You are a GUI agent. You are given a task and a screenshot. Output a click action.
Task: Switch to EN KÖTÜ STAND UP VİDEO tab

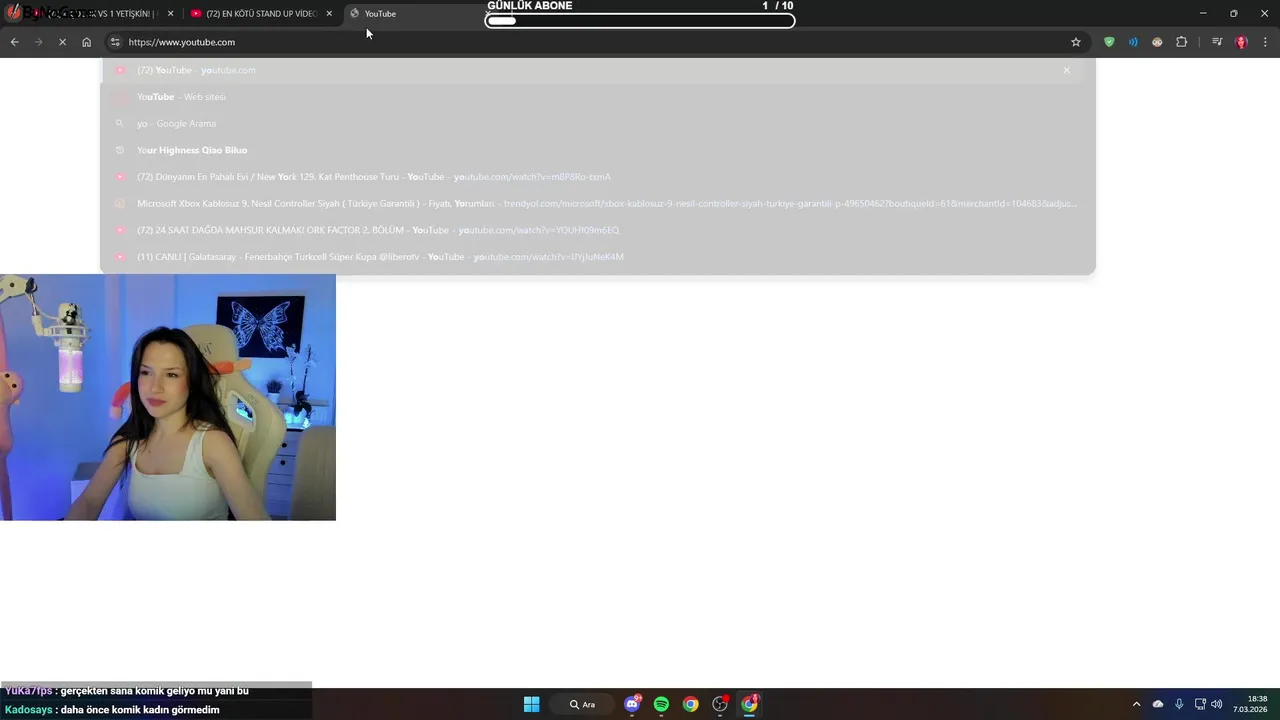260,14
